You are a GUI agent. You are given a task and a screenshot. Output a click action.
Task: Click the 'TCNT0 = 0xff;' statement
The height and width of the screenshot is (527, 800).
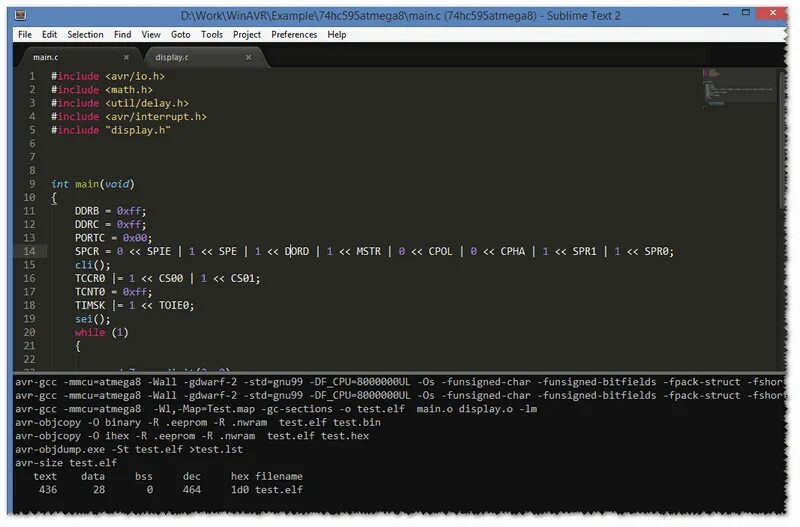pyautogui.click(x=113, y=292)
